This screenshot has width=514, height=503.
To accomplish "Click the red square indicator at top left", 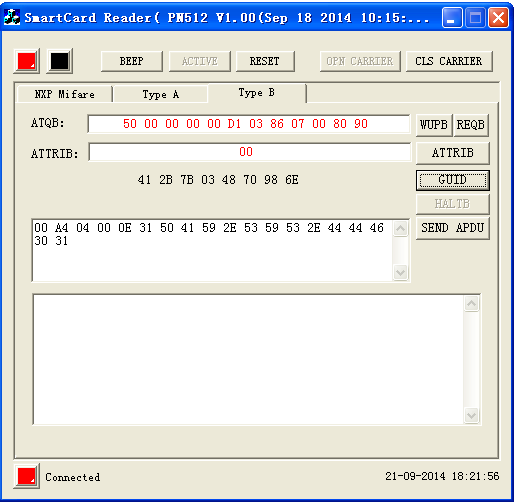I will pyautogui.click(x=27, y=61).
